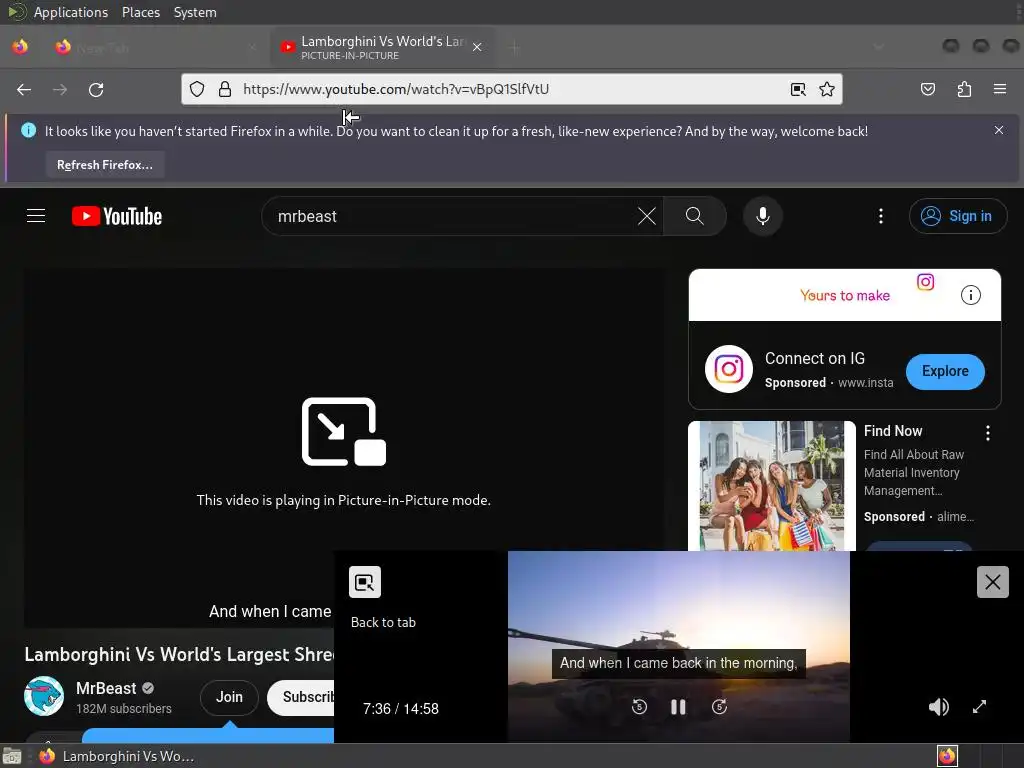Open the Instagram ad info icon

(970, 295)
